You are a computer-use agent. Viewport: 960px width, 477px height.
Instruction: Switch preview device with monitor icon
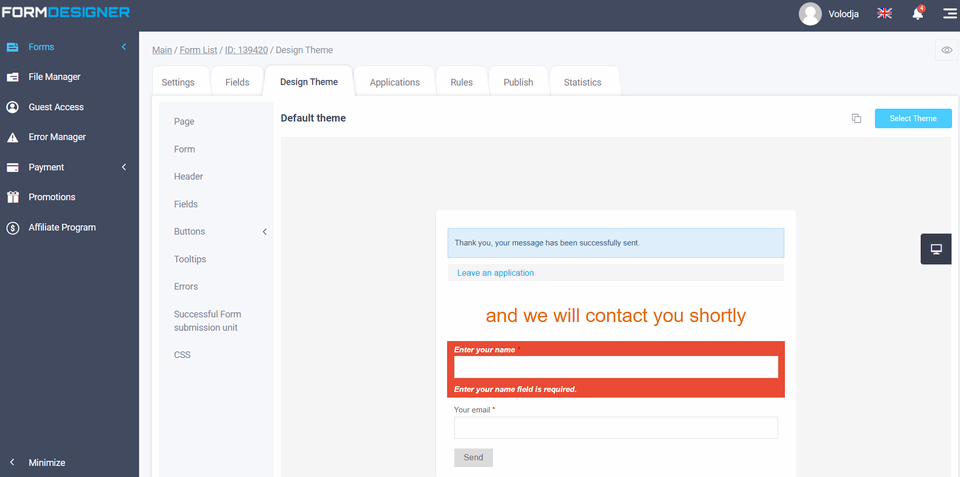click(936, 249)
